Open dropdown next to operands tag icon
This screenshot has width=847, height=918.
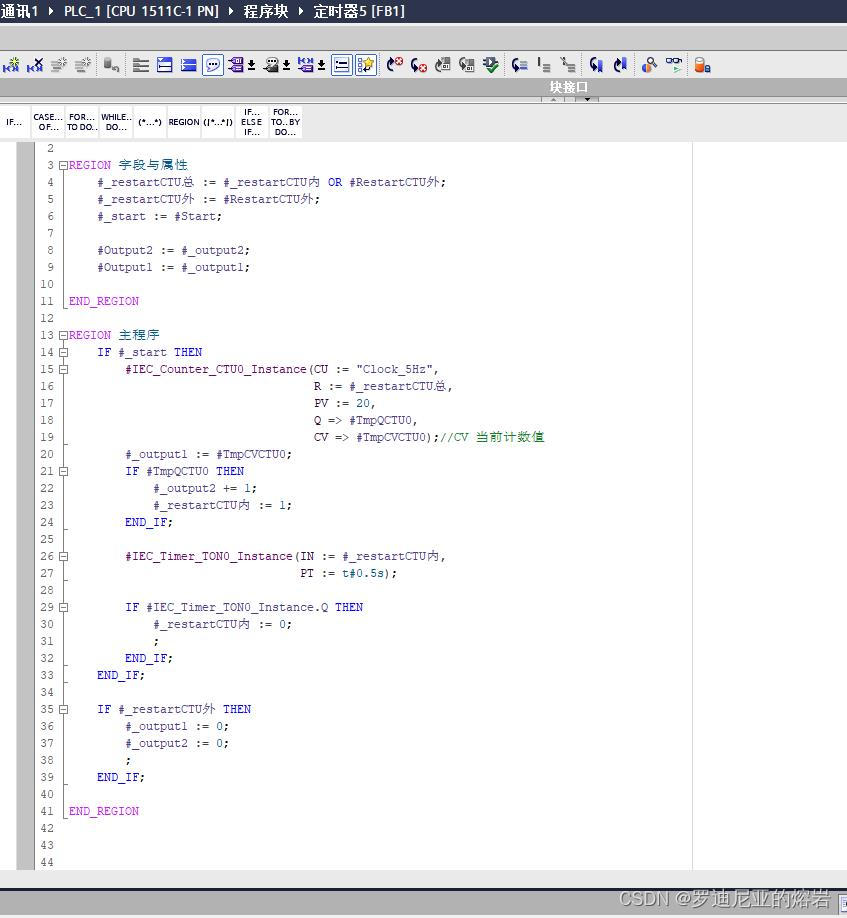(x=251, y=65)
